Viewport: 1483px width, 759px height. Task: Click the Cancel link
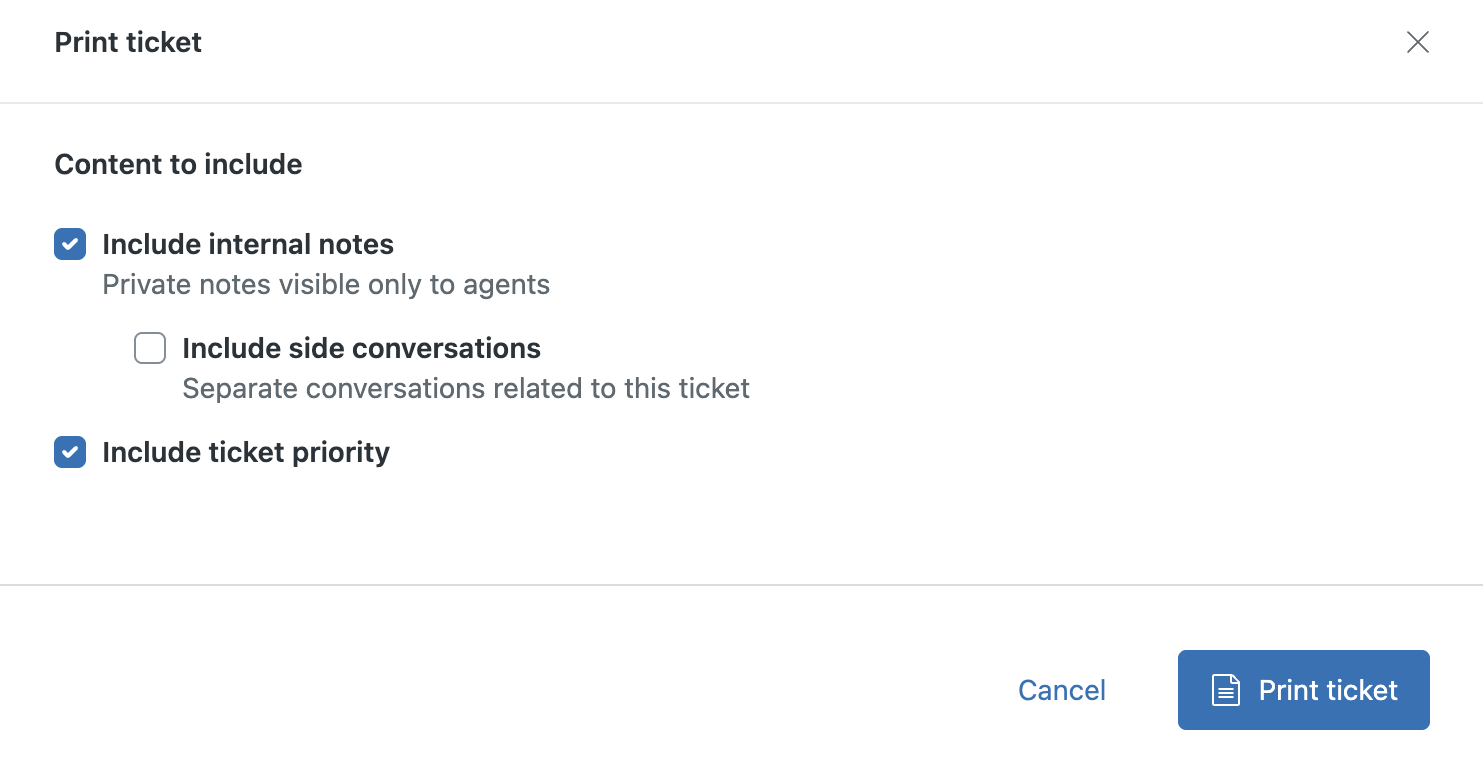(x=1061, y=690)
